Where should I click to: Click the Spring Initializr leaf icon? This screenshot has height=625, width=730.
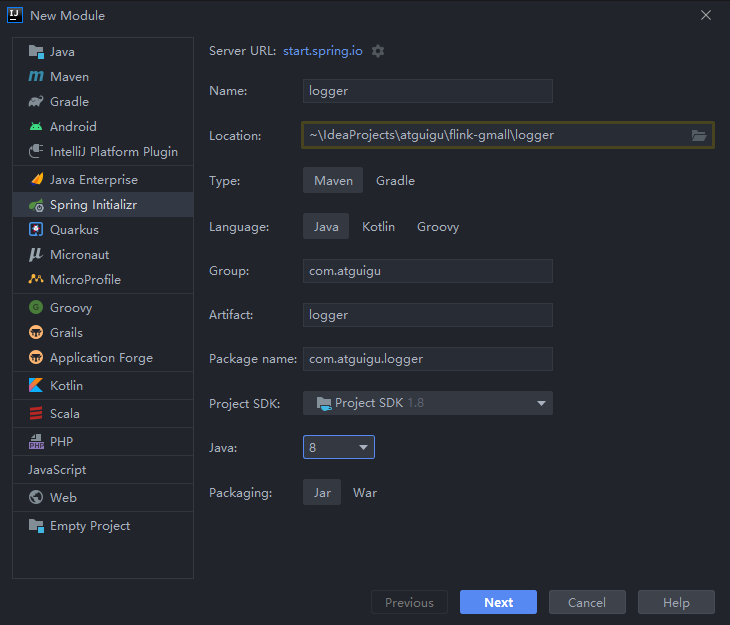pos(36,205)
